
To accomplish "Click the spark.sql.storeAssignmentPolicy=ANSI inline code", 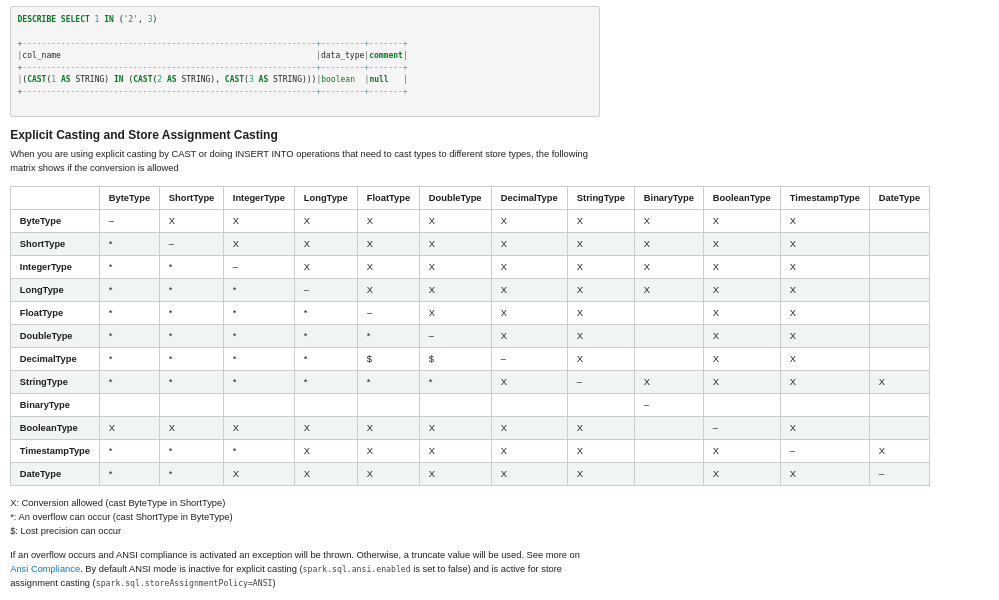I will pos(184,583).
